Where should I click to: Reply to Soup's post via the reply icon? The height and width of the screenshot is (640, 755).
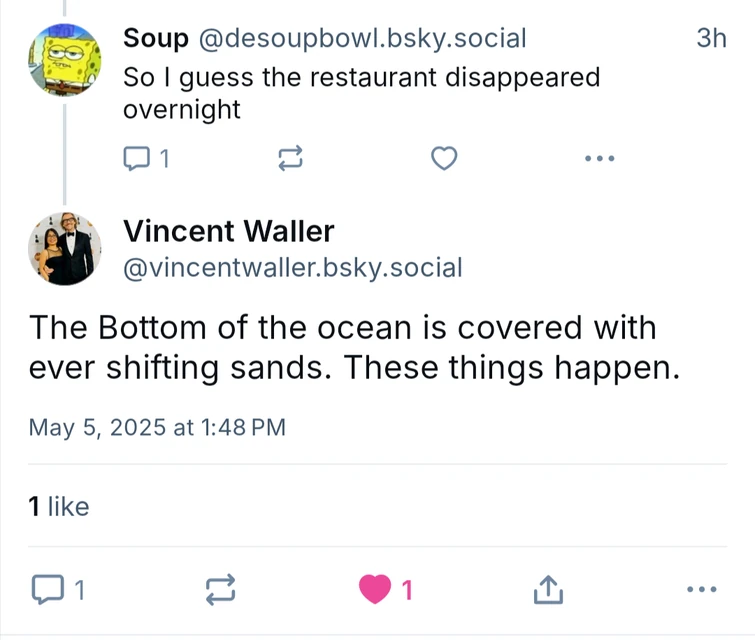coord(135,158)
